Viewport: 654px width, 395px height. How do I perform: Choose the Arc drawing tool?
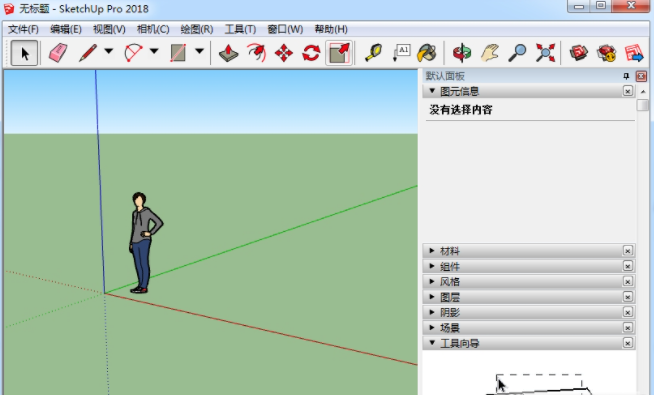tap(133, 53)
